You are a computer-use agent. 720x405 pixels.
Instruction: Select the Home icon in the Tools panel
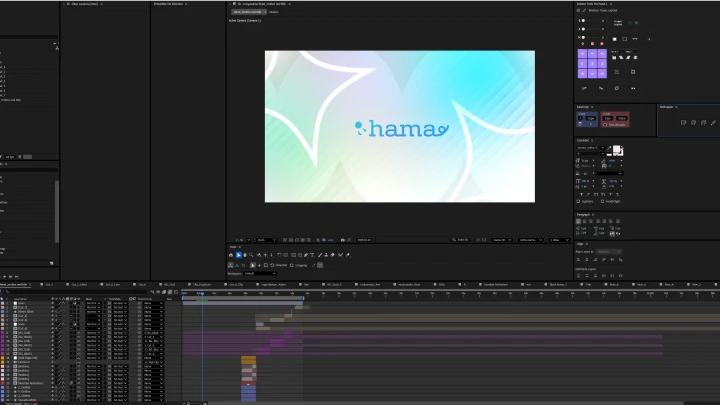[x=231, y=255]
